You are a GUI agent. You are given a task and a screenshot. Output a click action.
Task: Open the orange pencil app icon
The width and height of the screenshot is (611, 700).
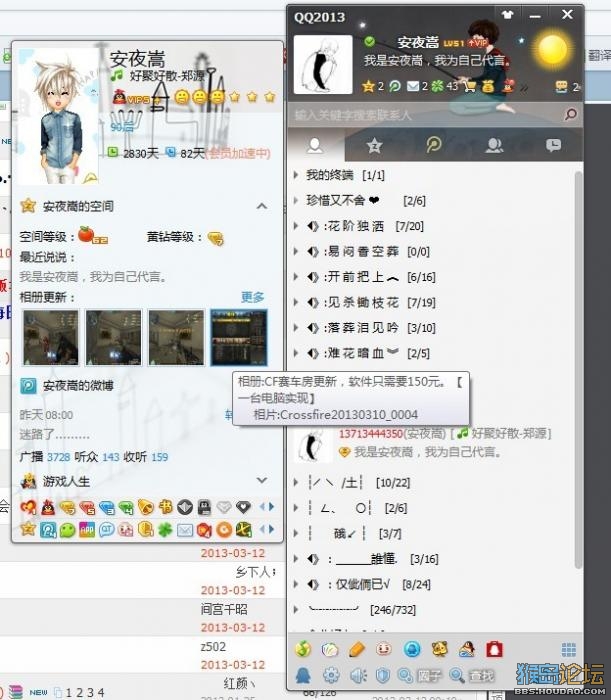[x=356, y=649]
